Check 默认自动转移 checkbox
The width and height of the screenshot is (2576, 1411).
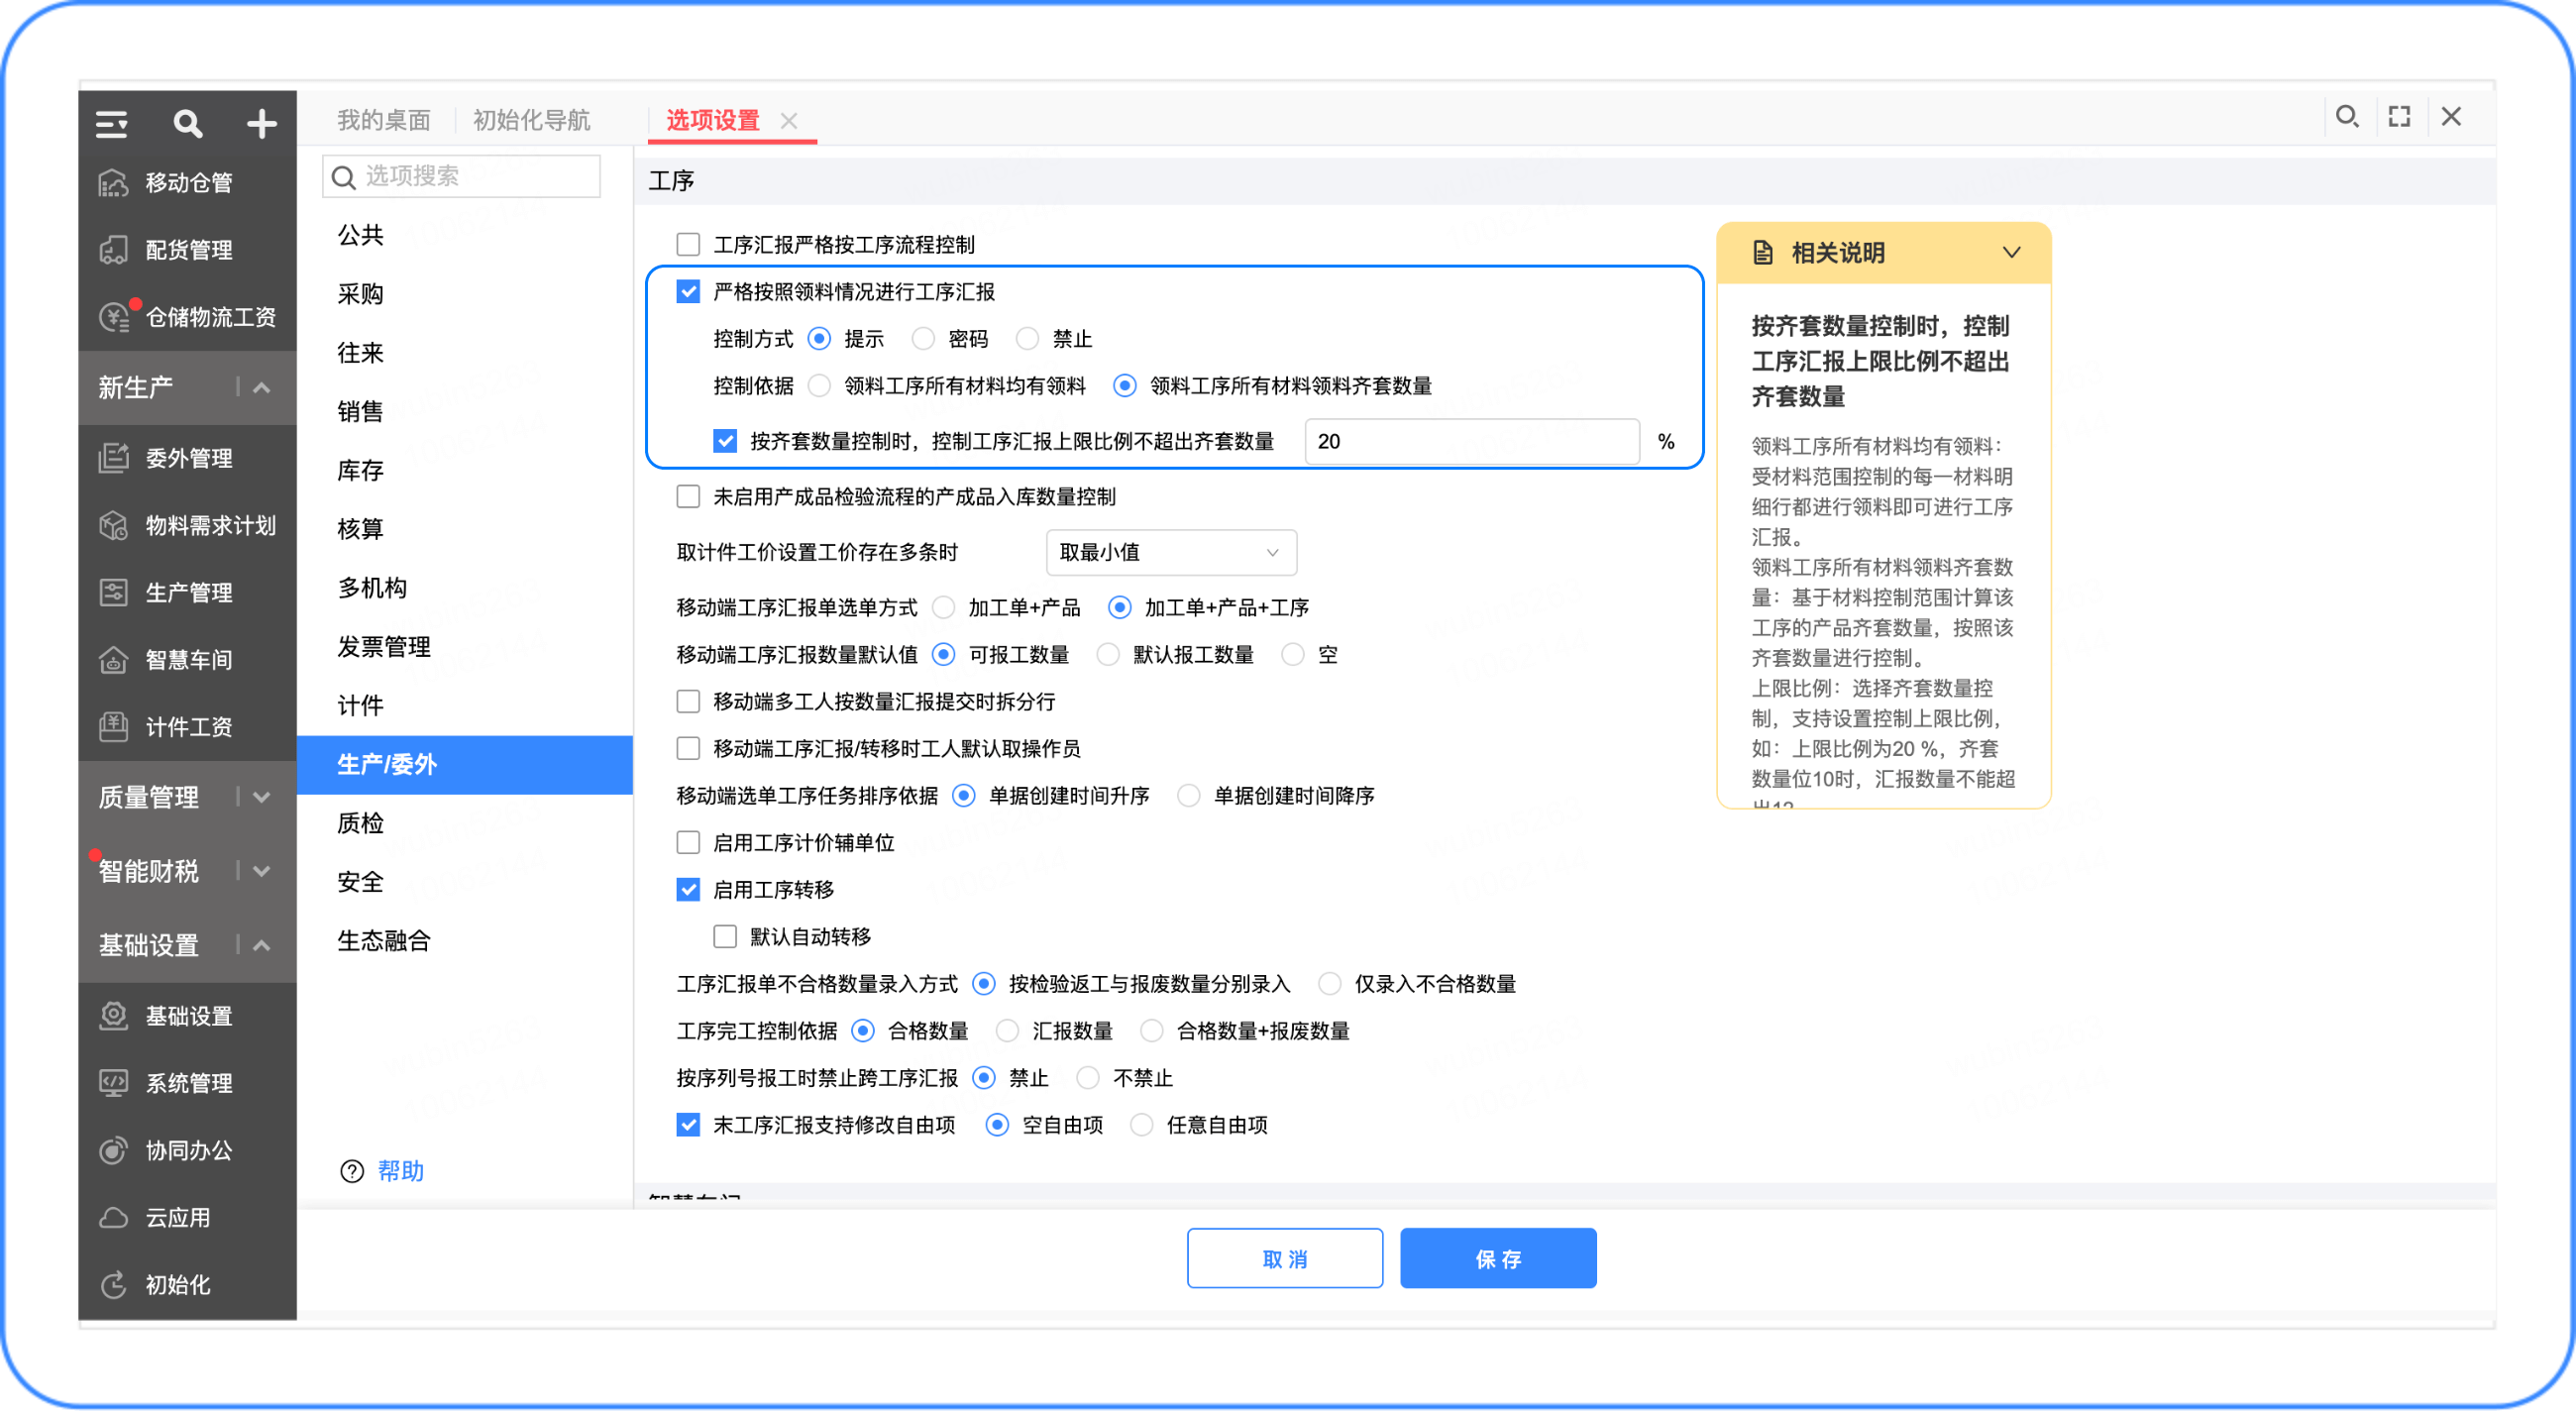(x=725, y=937)
